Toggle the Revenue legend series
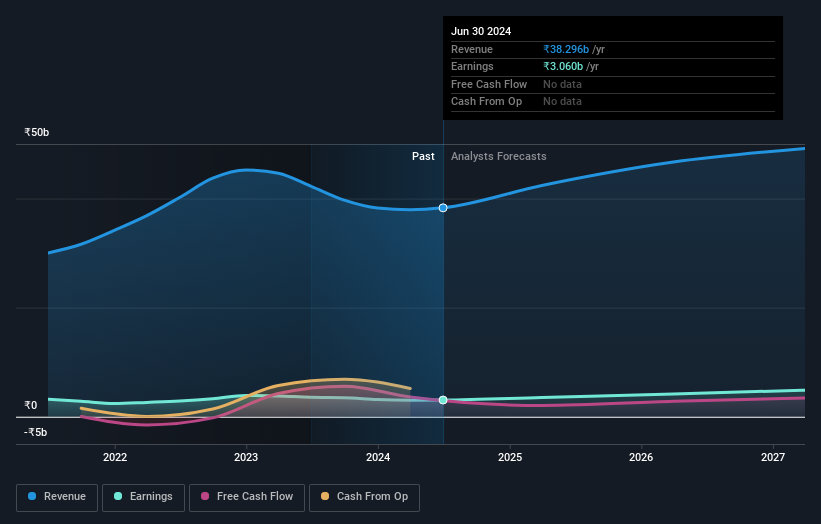Image resolution: width=821 pixels, height=524 pixels. click(57, 497)
